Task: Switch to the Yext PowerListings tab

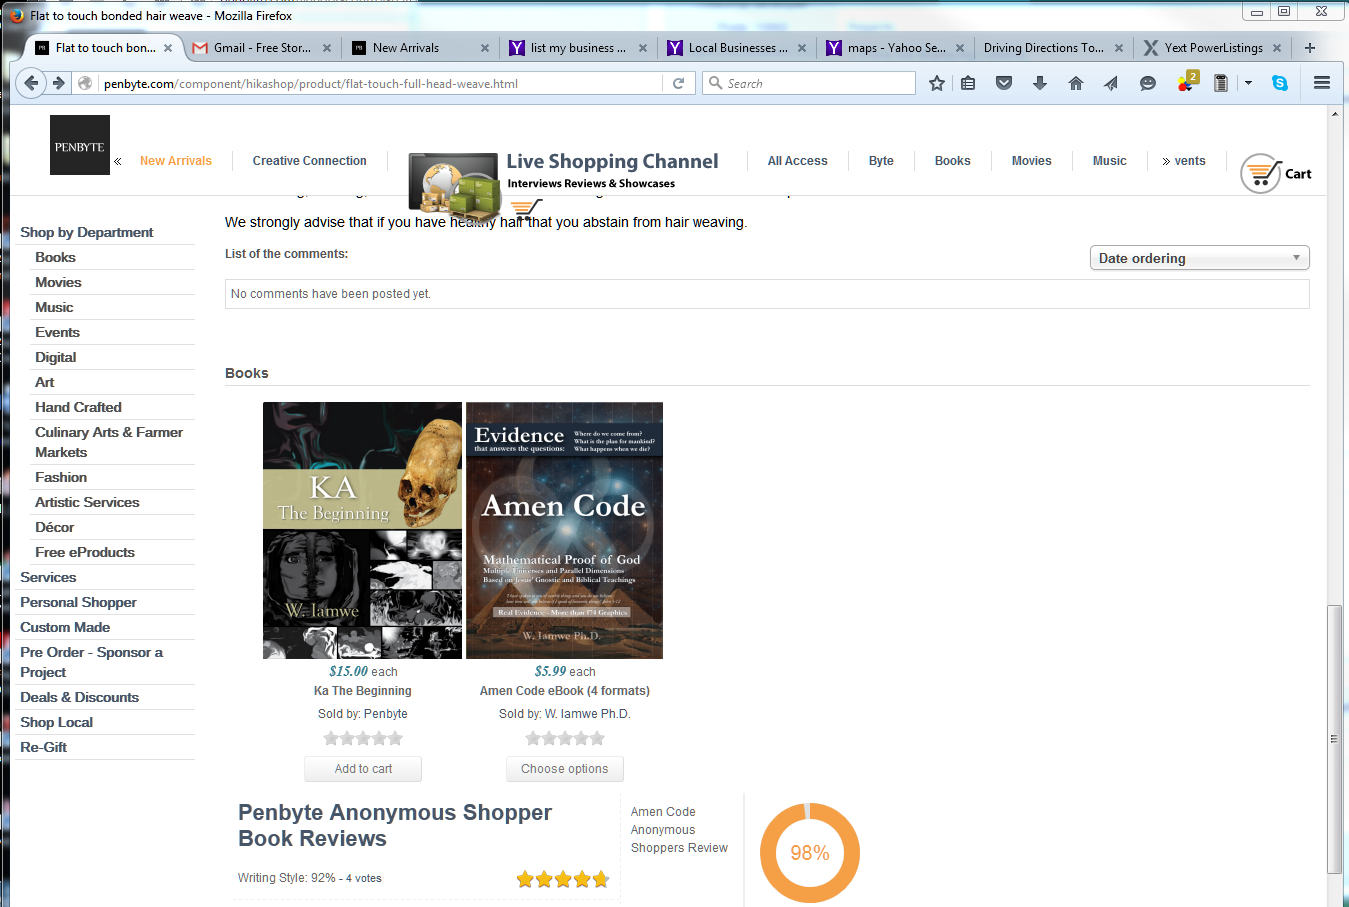Action: pyautogui.click(x=1212, y=47)
